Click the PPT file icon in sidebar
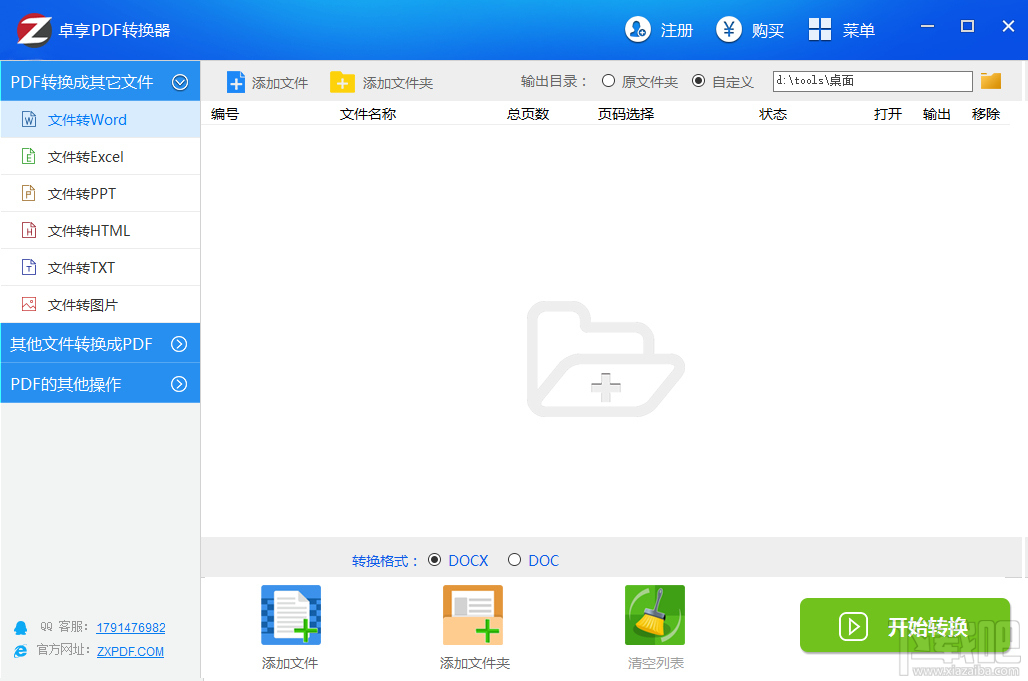 click(28, 193)
